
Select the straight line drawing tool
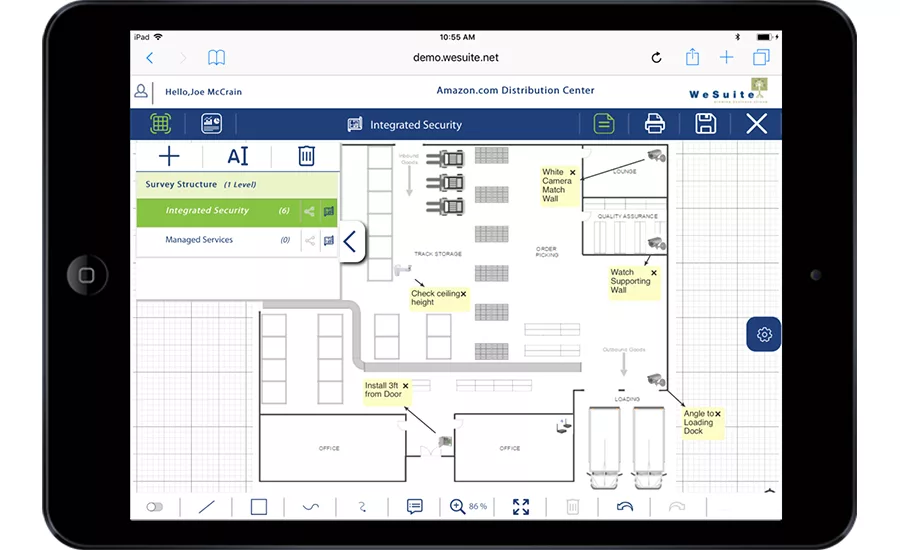(207, 507)
